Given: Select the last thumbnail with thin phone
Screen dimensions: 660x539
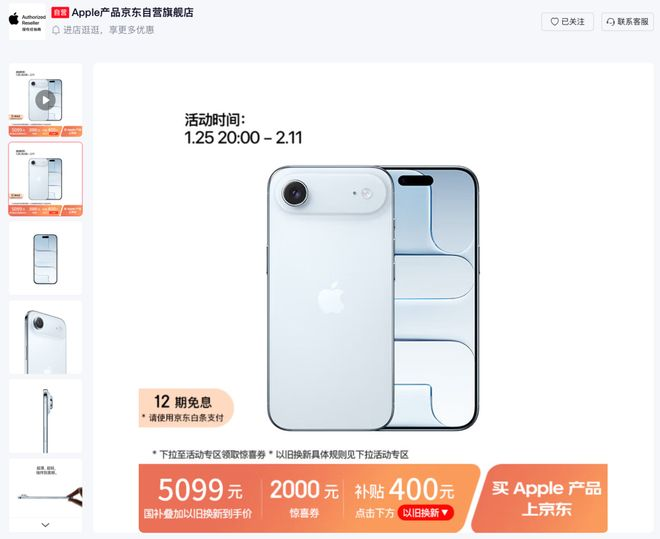Looking at the screenshot, I should [45, 488].
